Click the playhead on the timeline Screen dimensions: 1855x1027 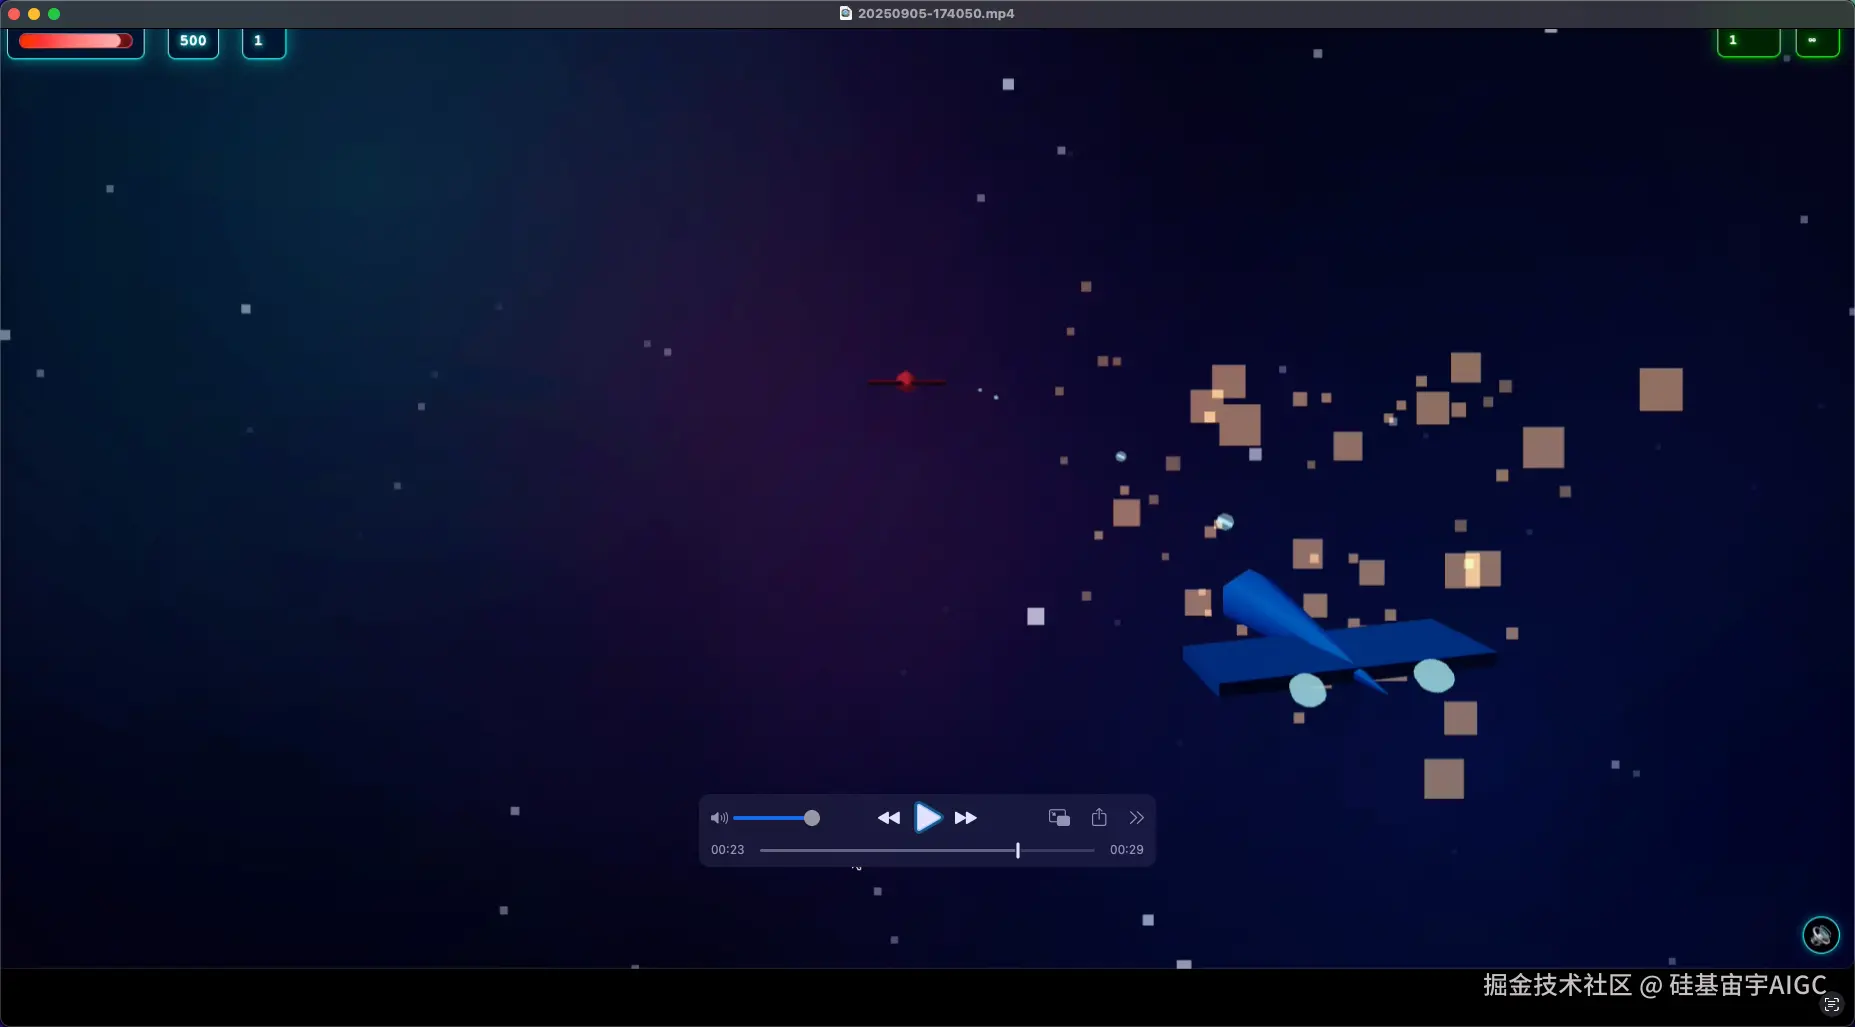coord(1017,850)
